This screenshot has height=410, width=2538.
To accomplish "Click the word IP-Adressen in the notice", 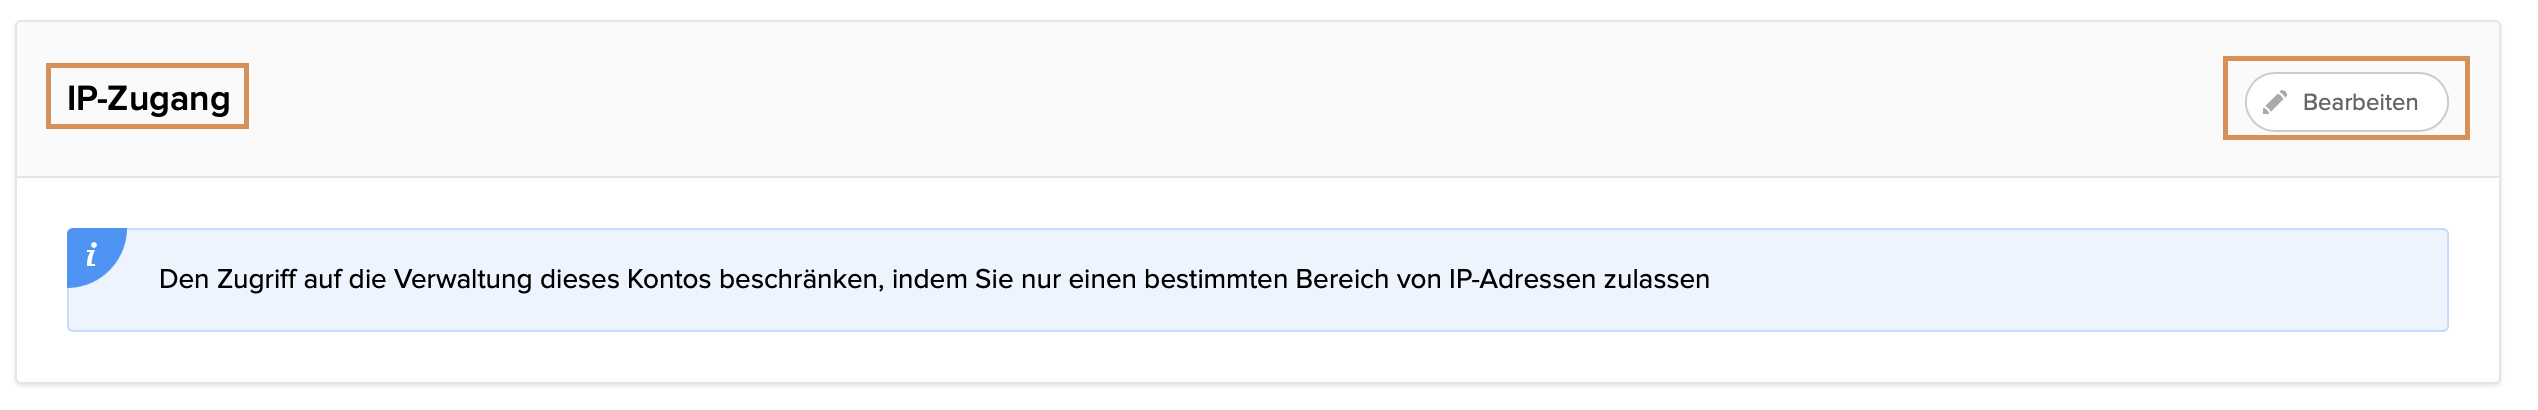I will [x=1522, y=279].
